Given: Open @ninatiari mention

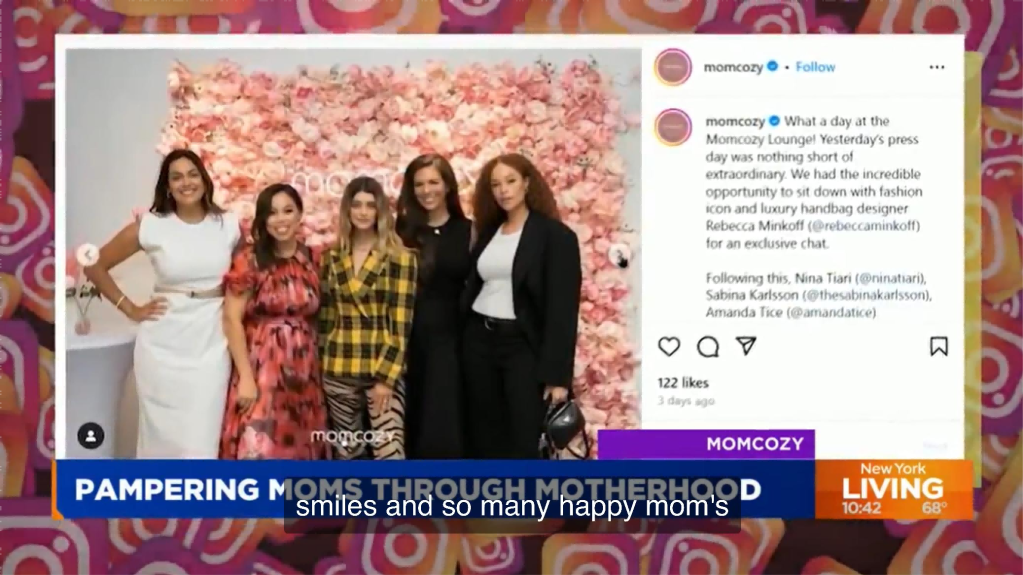Looking at the screenshot, I should pyautogui.click(x=890, y=278).
